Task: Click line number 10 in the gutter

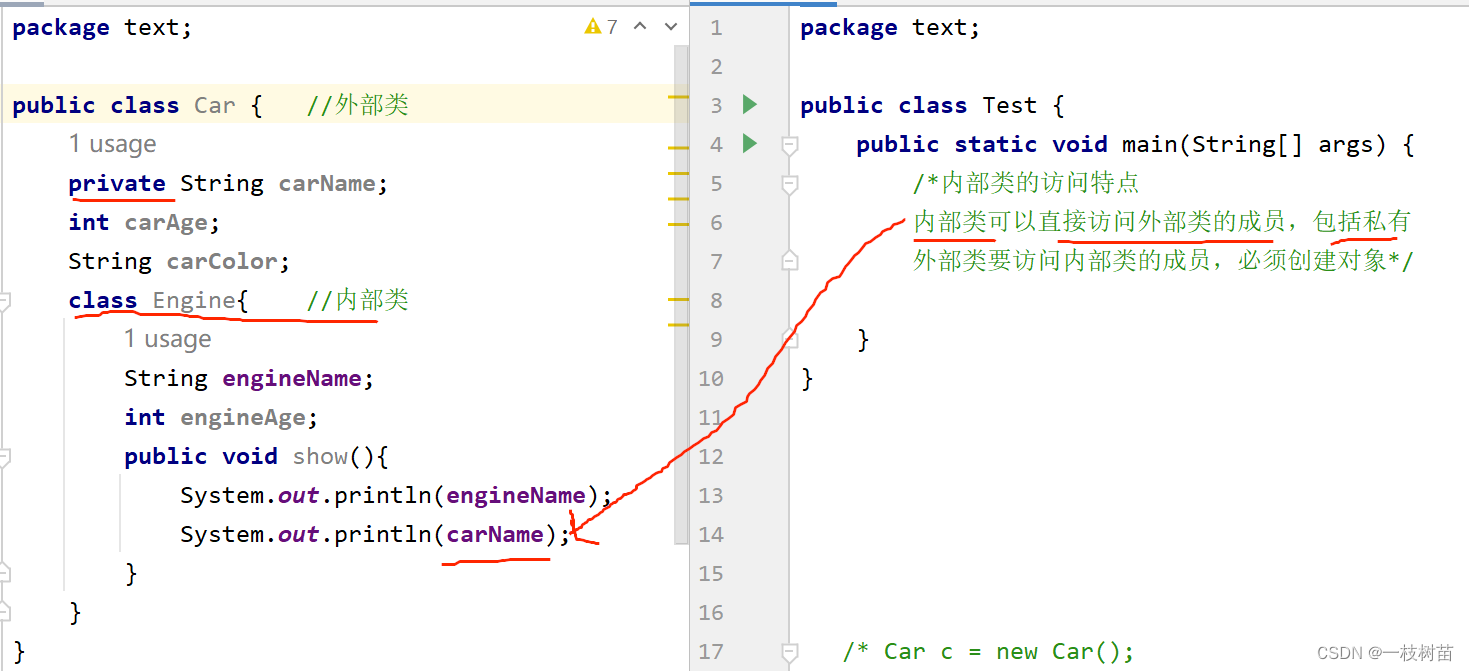Action: (x=711, y=379)
